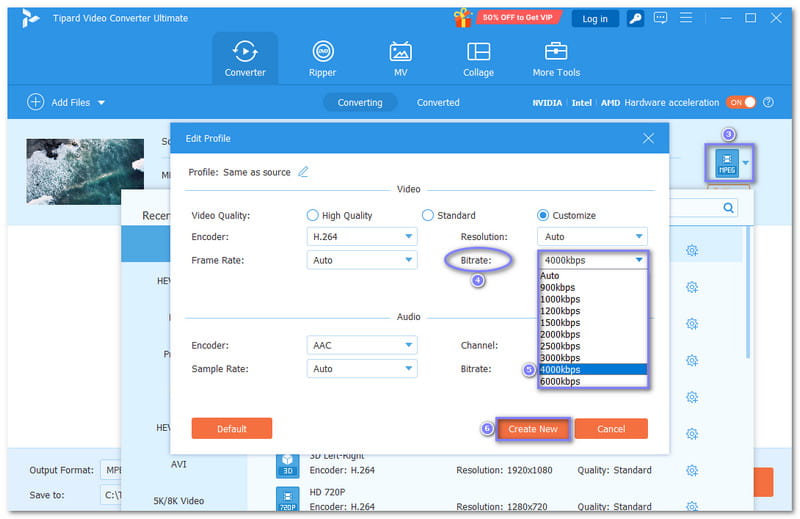Click the Default button
The width and height of the screenshot is (800, 519).
[x=232, y=429]
